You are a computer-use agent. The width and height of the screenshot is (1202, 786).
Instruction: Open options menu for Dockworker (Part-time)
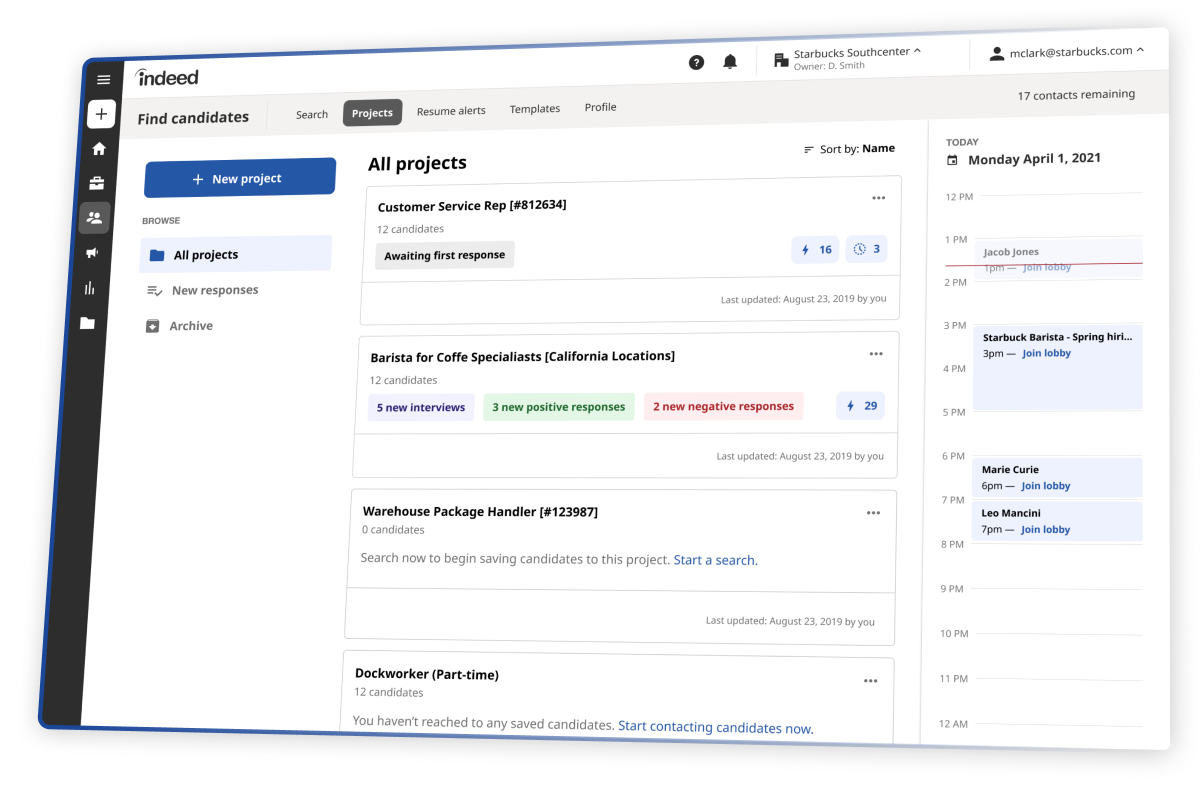click(x=870, y=681)
